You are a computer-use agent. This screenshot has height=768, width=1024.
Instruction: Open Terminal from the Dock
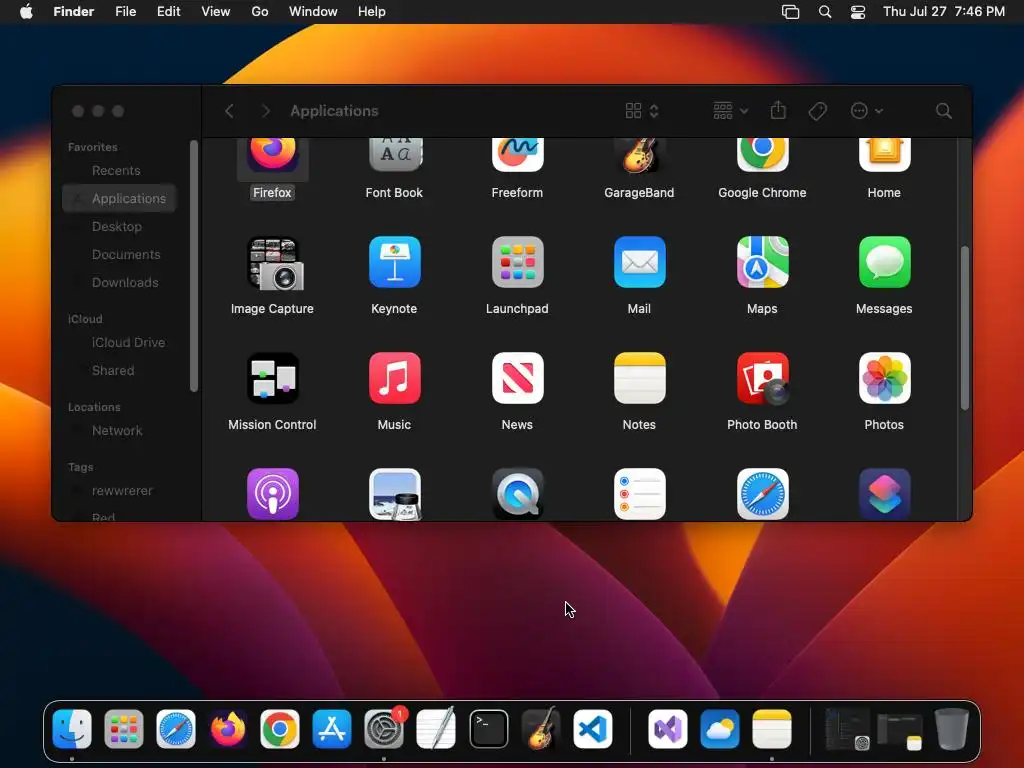point(488,729)
